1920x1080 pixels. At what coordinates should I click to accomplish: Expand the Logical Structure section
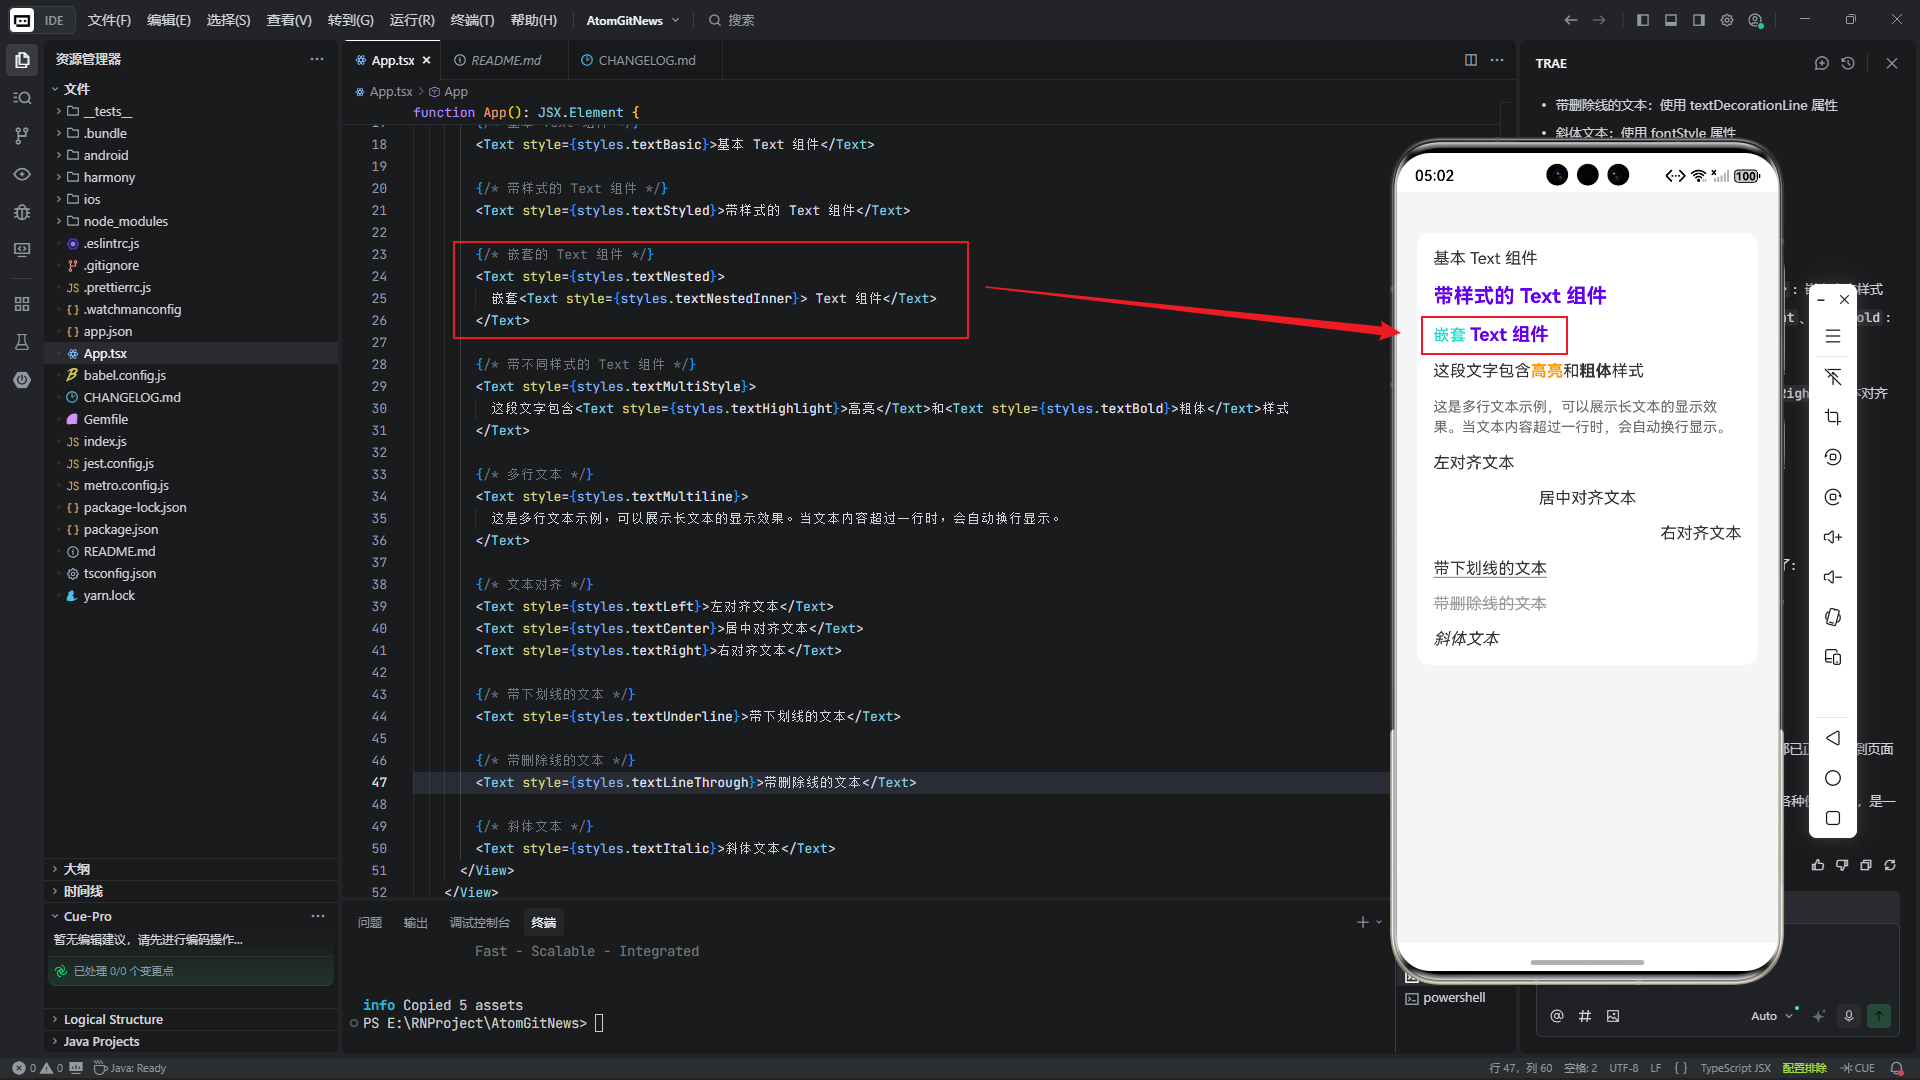click(113, 1019)
